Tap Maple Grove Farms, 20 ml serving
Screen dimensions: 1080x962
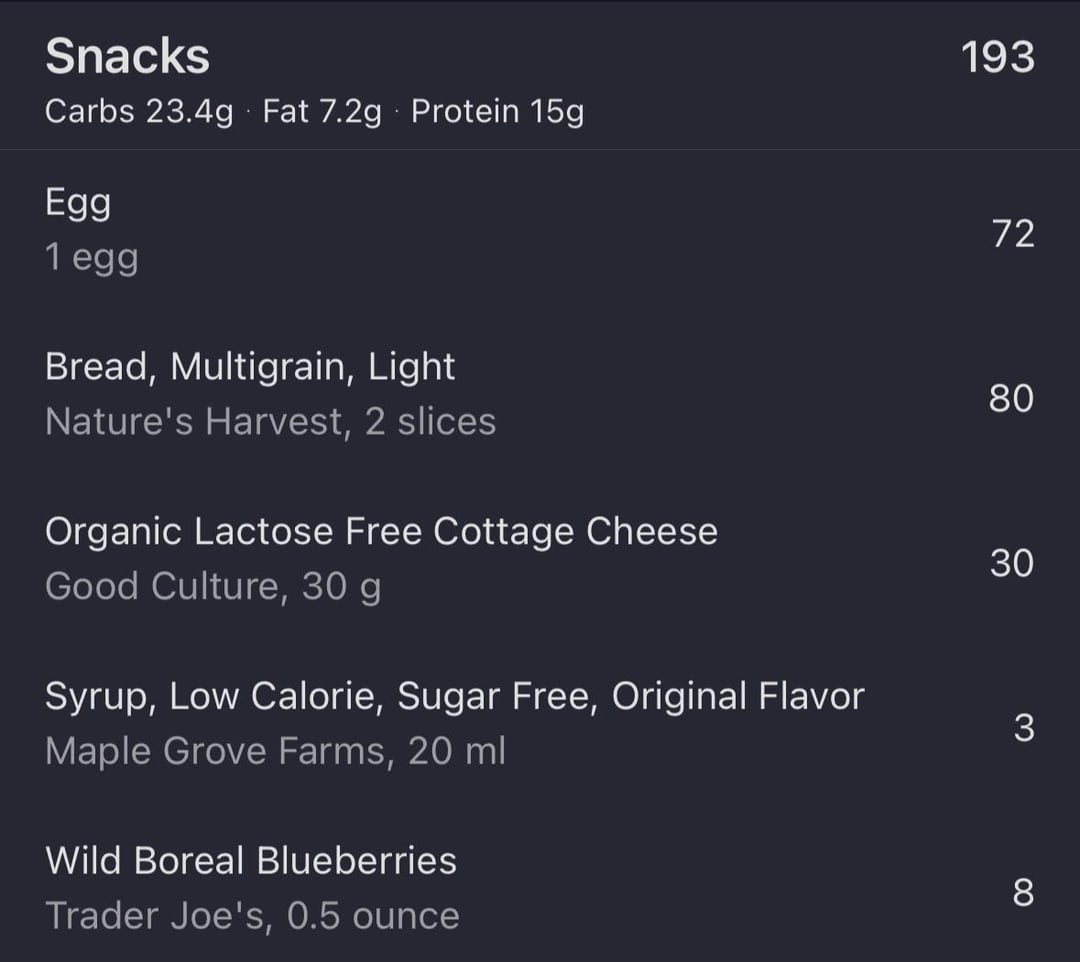tap(276, 751)
